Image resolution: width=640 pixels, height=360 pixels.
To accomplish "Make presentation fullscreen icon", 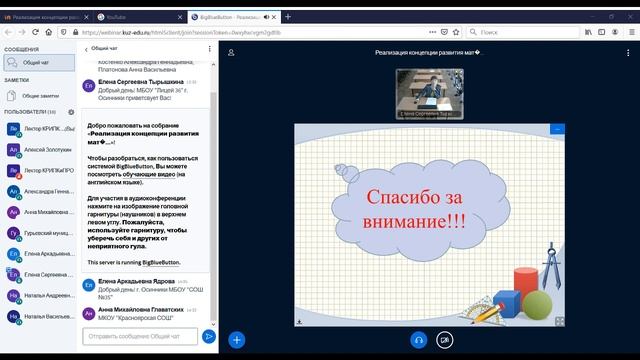I will [560, 322].
